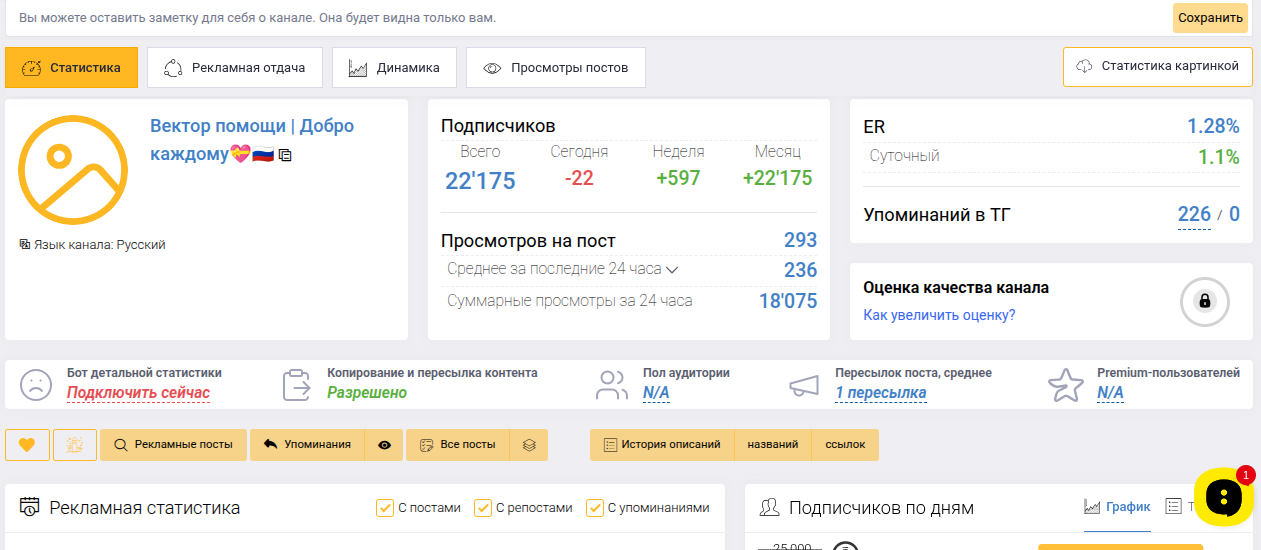Open the Рекламная отдача tab
Screen dimensions: 1261x550
point(235,68)
